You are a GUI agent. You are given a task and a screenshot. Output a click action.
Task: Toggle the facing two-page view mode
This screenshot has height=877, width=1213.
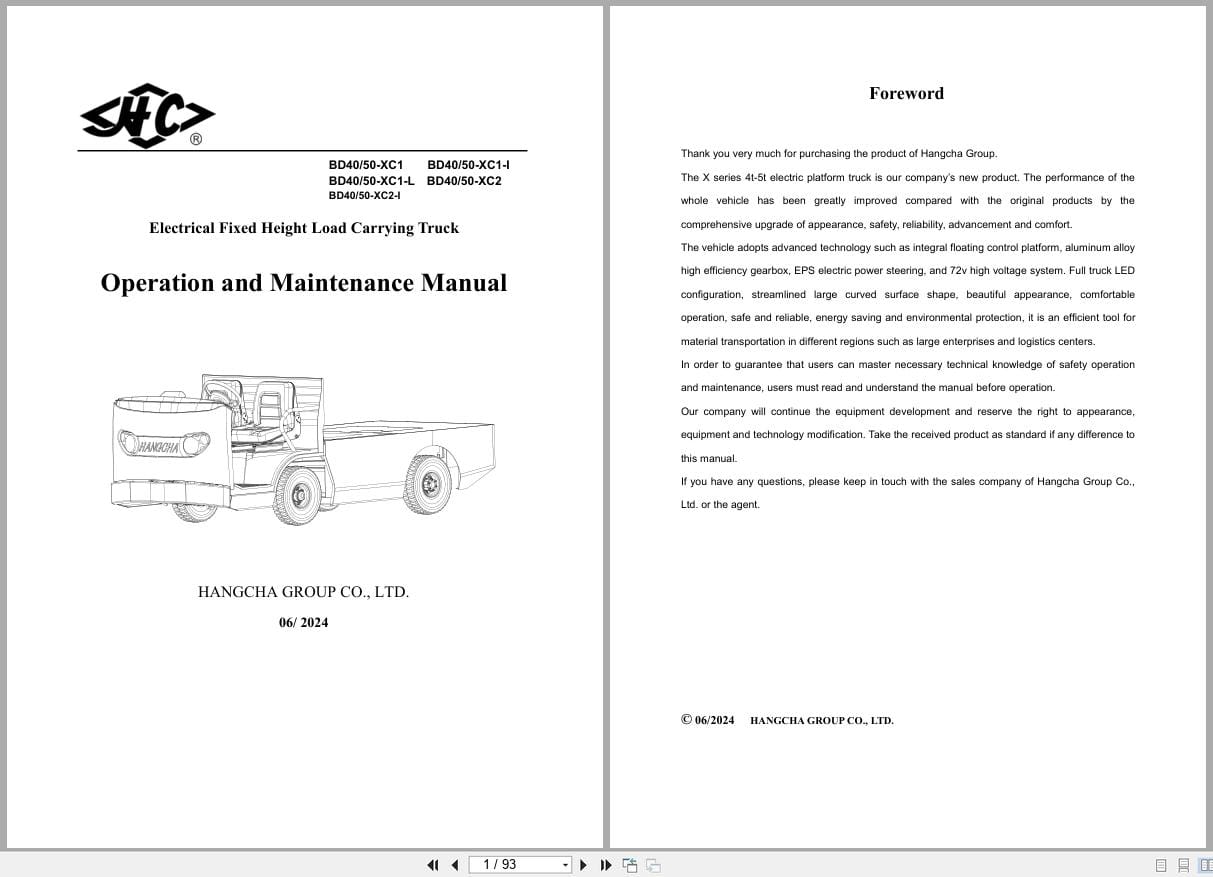click(x=1206, y=864)
